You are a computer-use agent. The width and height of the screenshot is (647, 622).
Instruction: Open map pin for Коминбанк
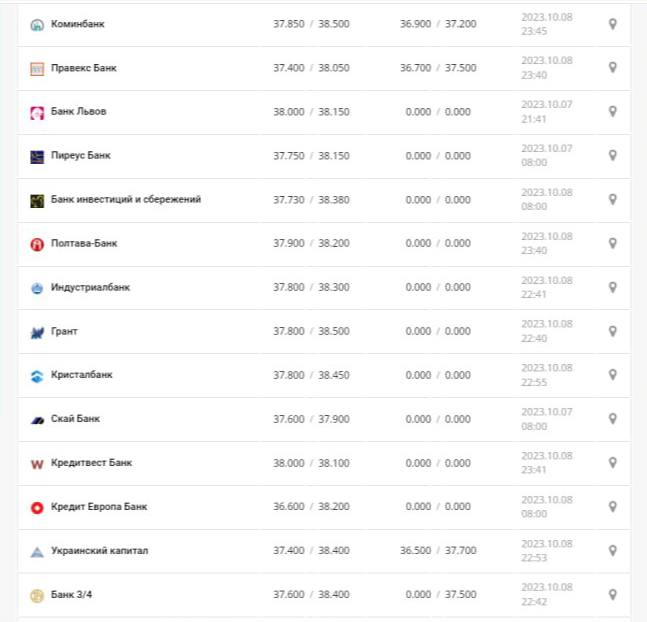click(x=613, y=24)
